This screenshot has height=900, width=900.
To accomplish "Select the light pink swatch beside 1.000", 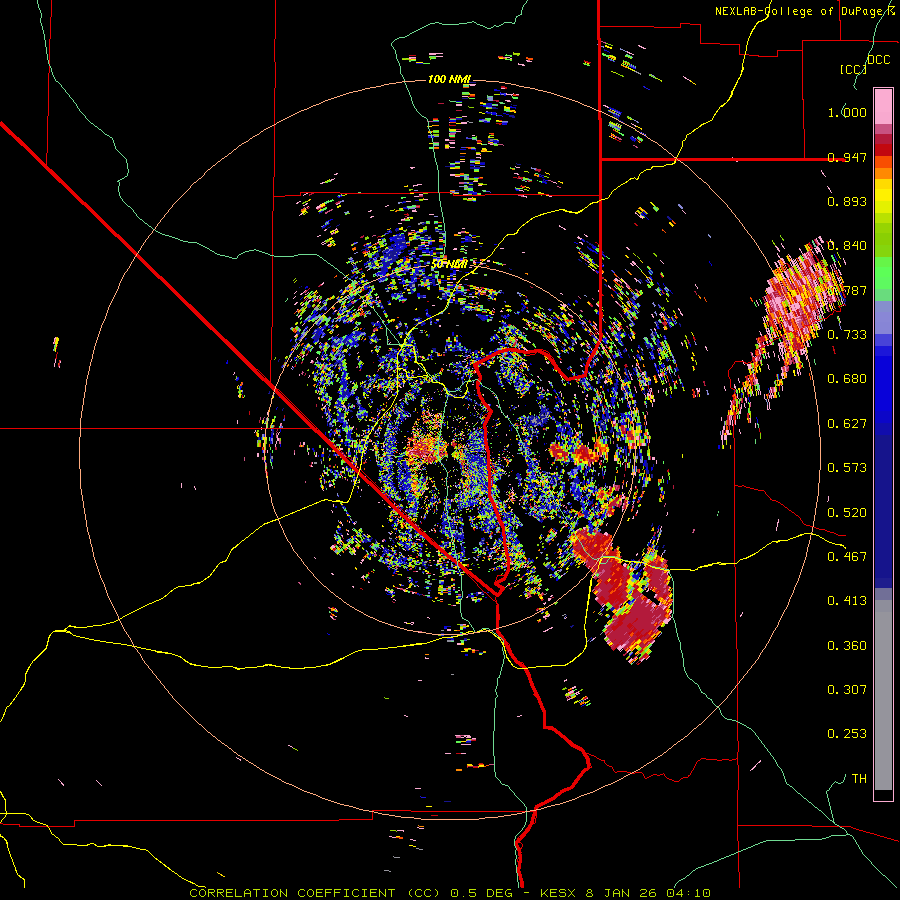I will [883, 107].
